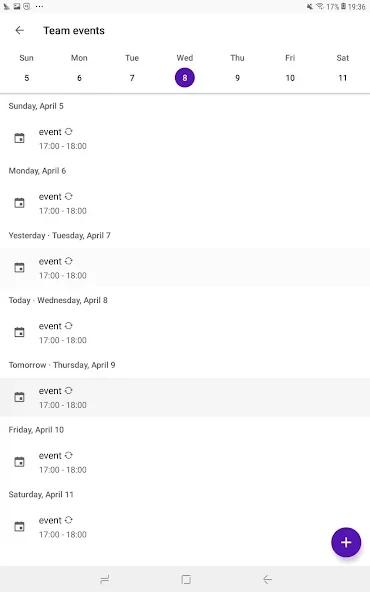Screen dimensions: 370x592
Task: Tap calendar icon of today's Wednesday event
Action: (19, 332)
